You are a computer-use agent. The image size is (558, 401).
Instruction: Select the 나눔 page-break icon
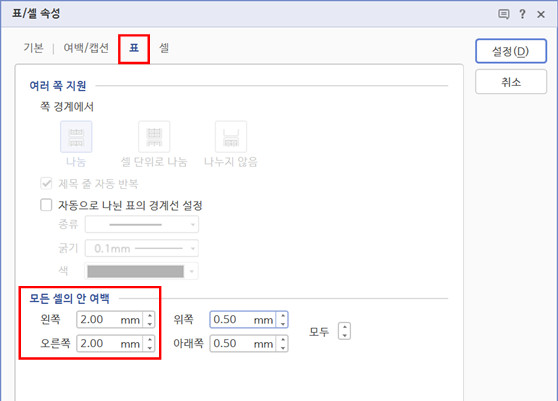point(76,137)
